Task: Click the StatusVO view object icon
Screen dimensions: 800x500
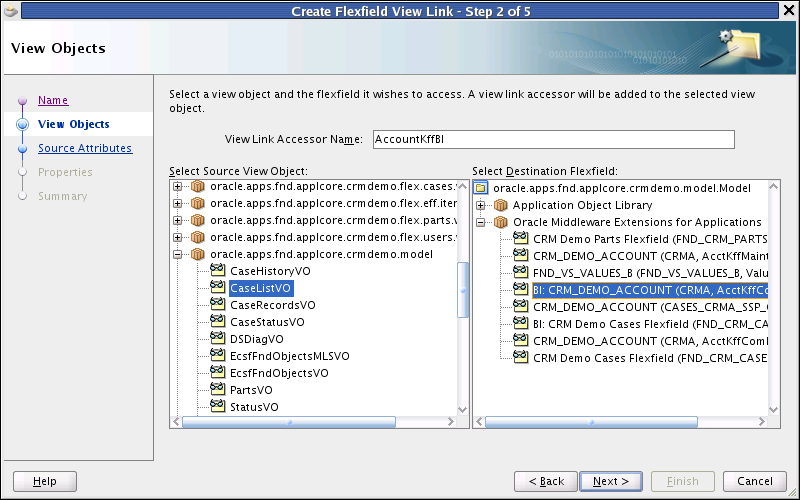Action: (x=217, y=406)
